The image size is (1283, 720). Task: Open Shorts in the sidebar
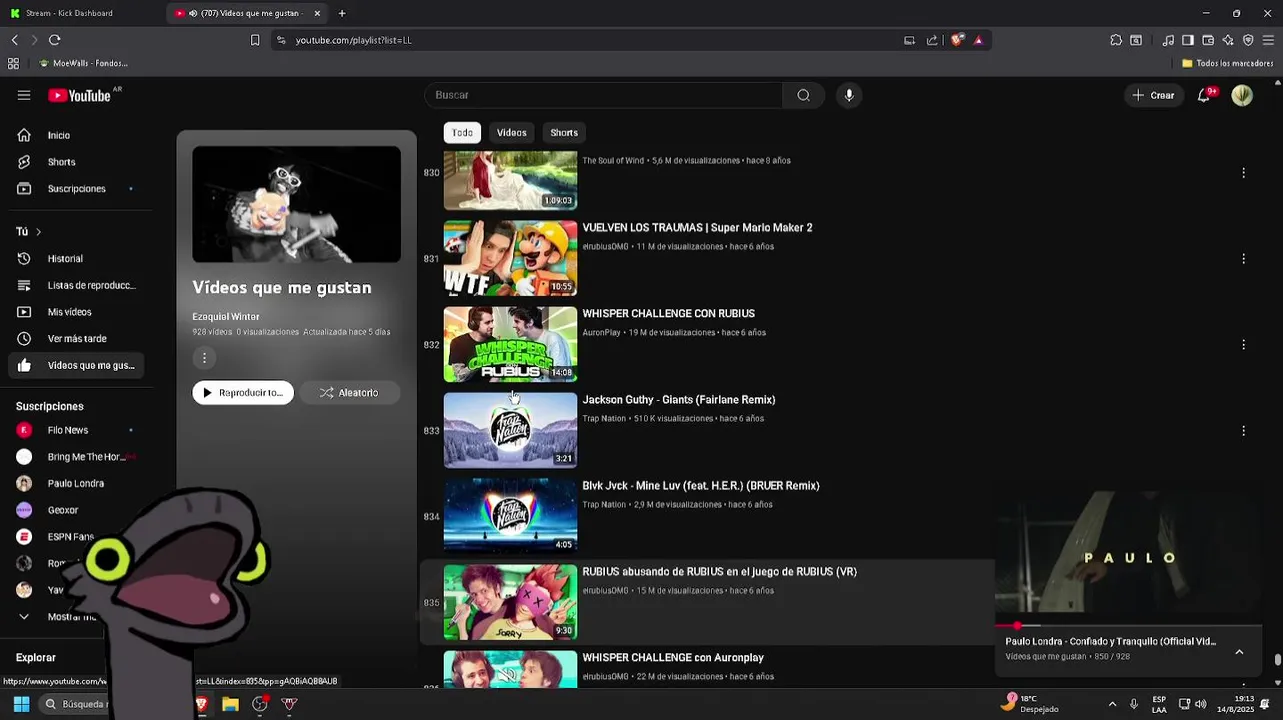[x=75, y=162]
